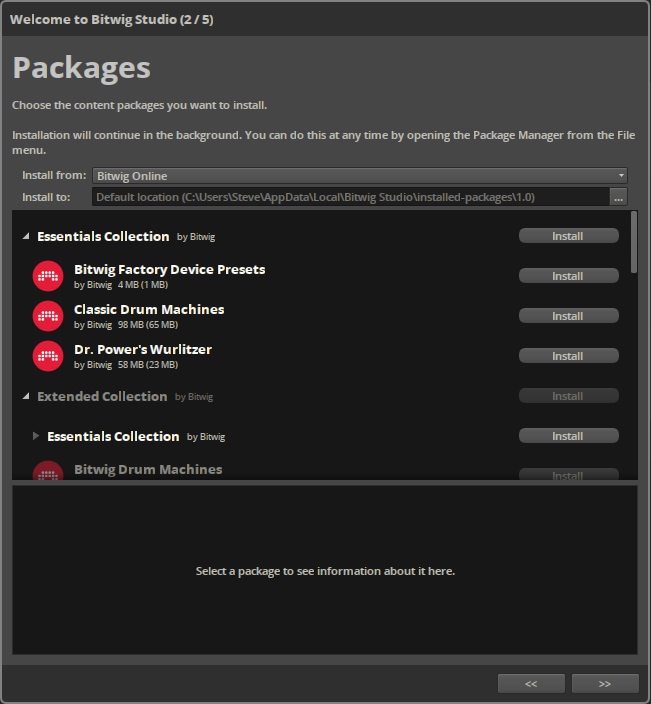Viewport: 651px width, 704px height.
Task: Expand the nested Essentials Collection under Extended
Action: coord(36,436)
